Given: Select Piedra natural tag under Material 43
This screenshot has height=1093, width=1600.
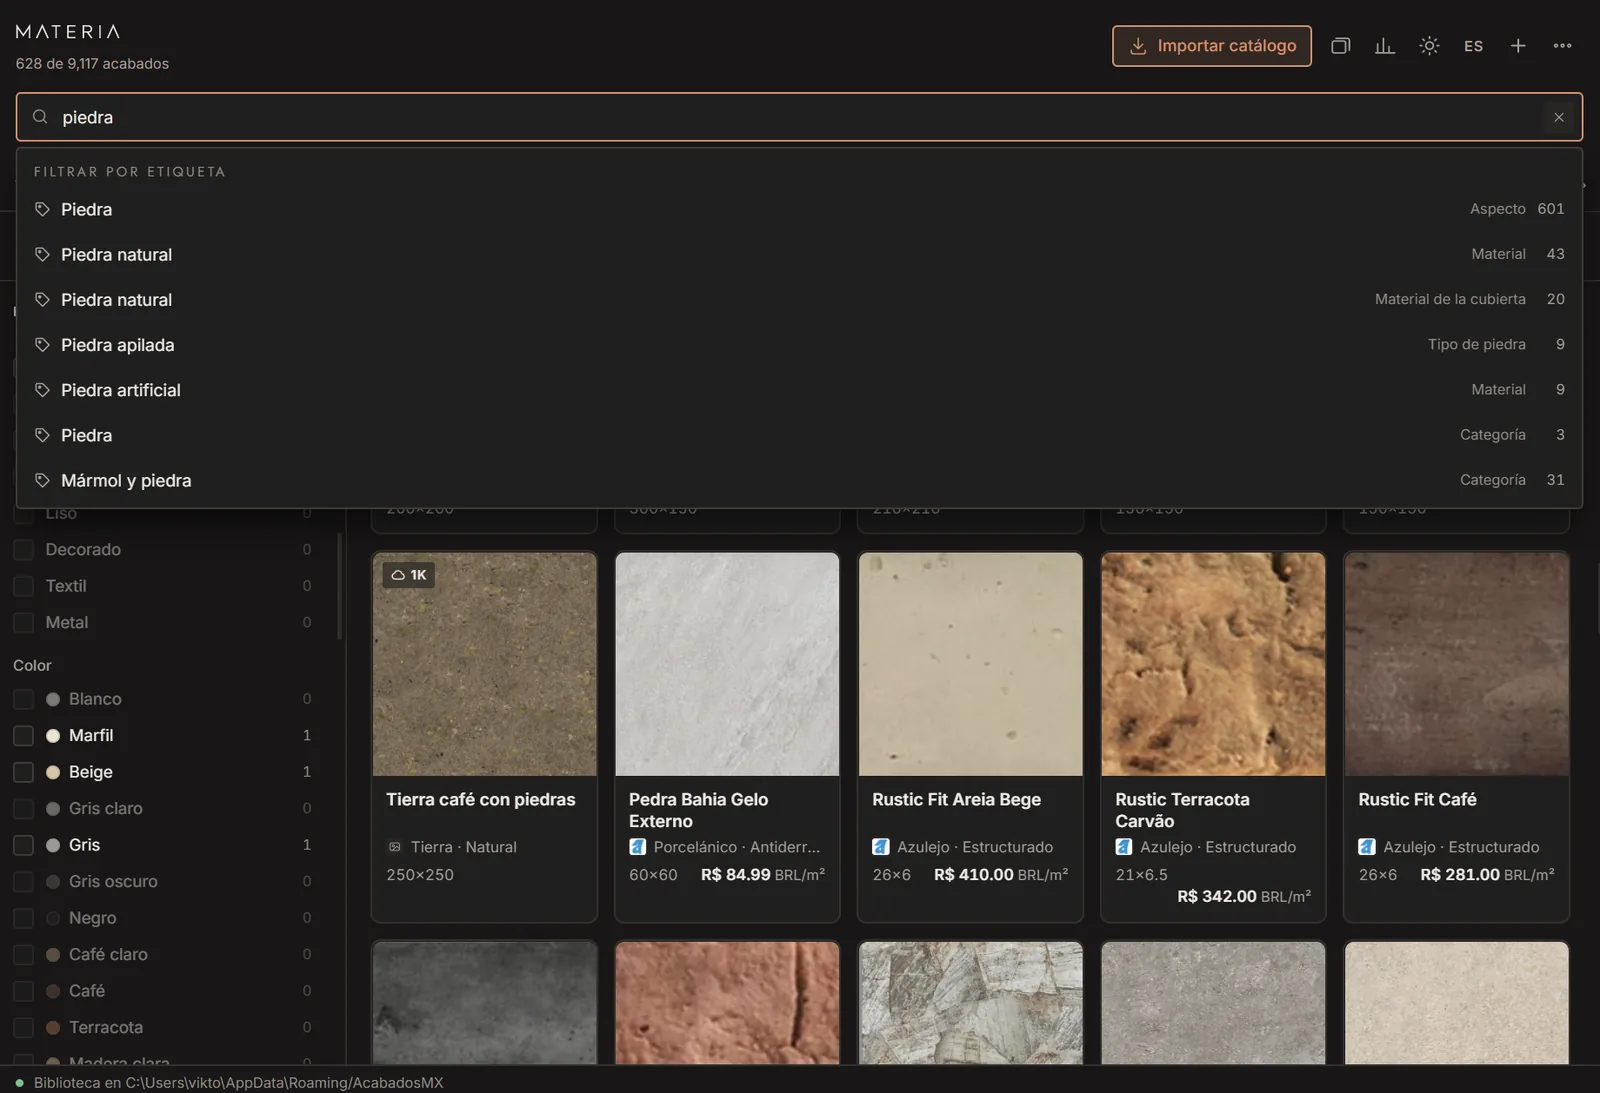Looking at the screenshot, I should pos(799,254).
